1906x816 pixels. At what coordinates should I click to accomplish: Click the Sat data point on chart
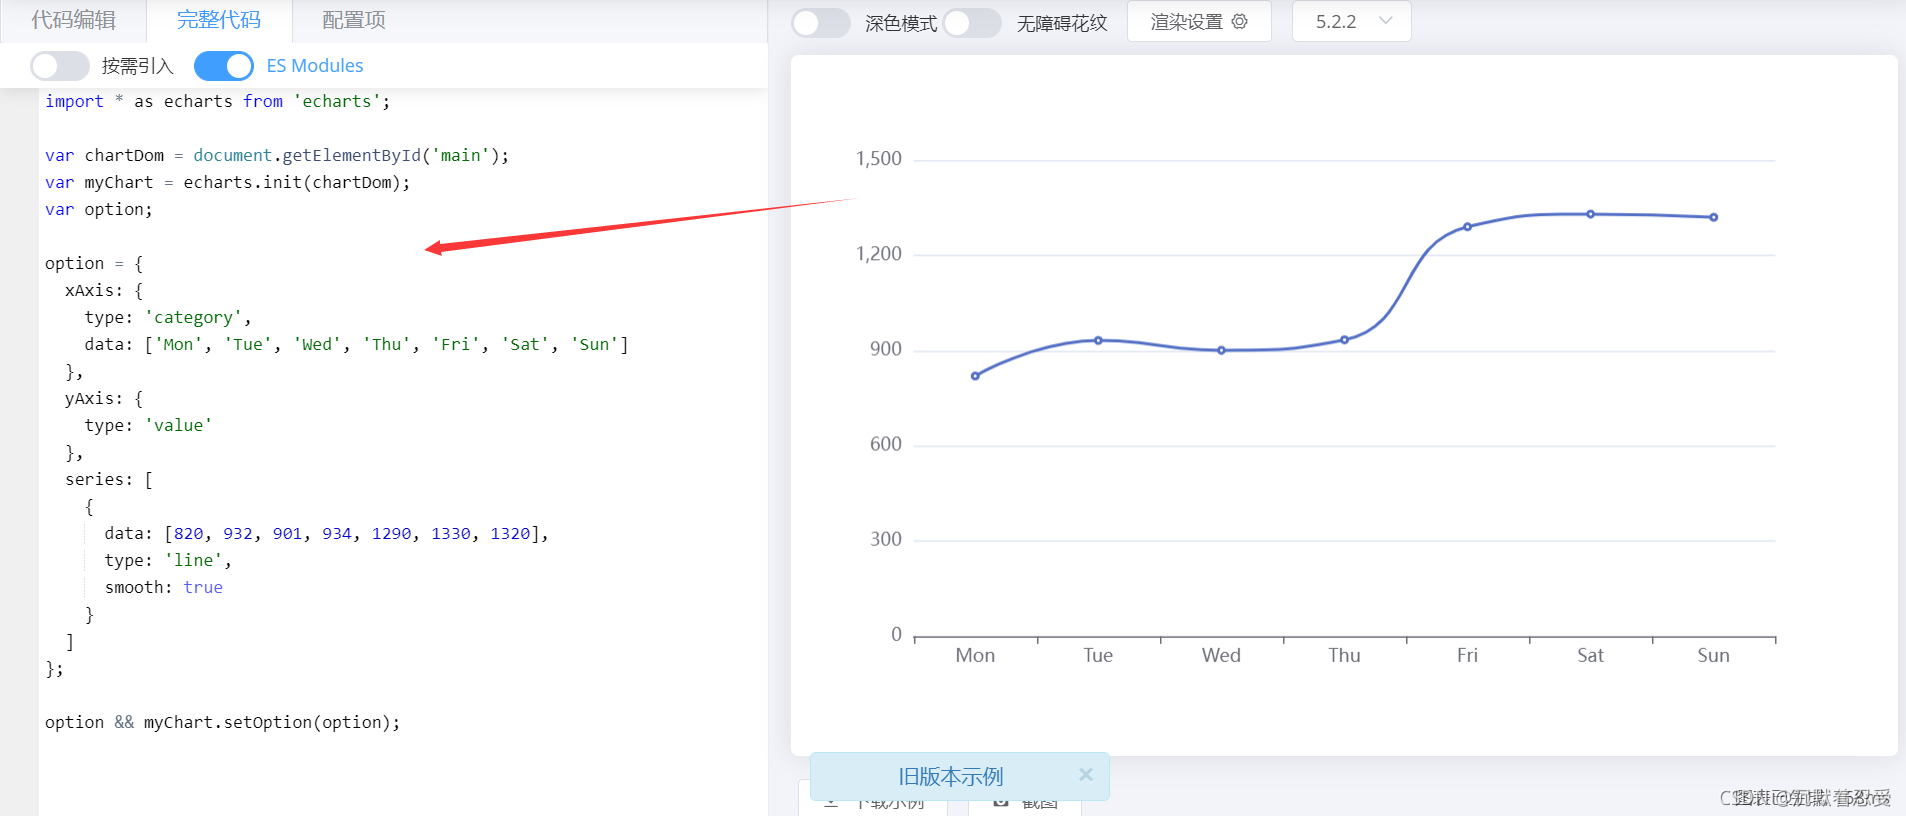click(x=1590, y=214)
